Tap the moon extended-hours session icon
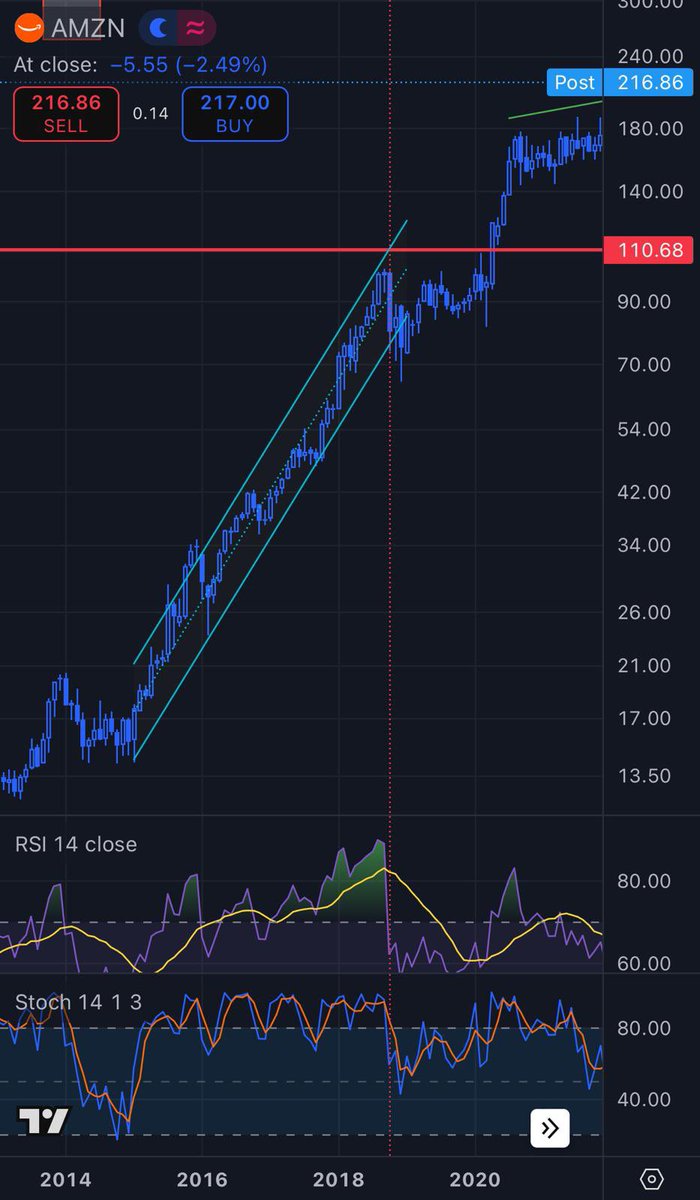 (158, 28)
